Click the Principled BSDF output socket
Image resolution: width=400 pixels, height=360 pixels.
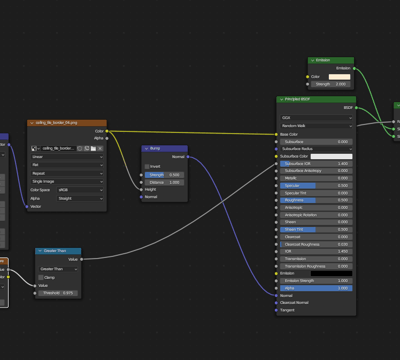(x=356, y=108)
